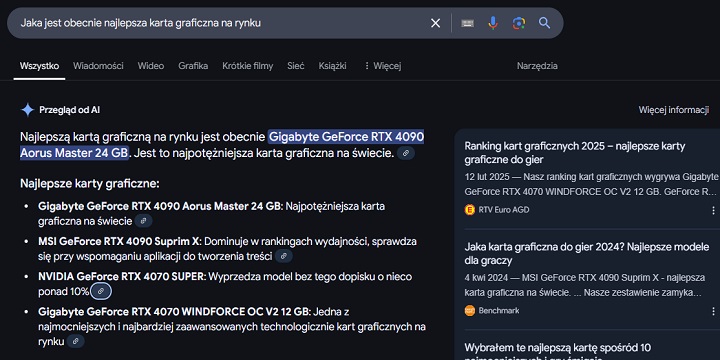This screenshot has width=720, height=360.
Task: Click 'Najlepsze karty graficzne:' heading
Action: tap(90, 184)
